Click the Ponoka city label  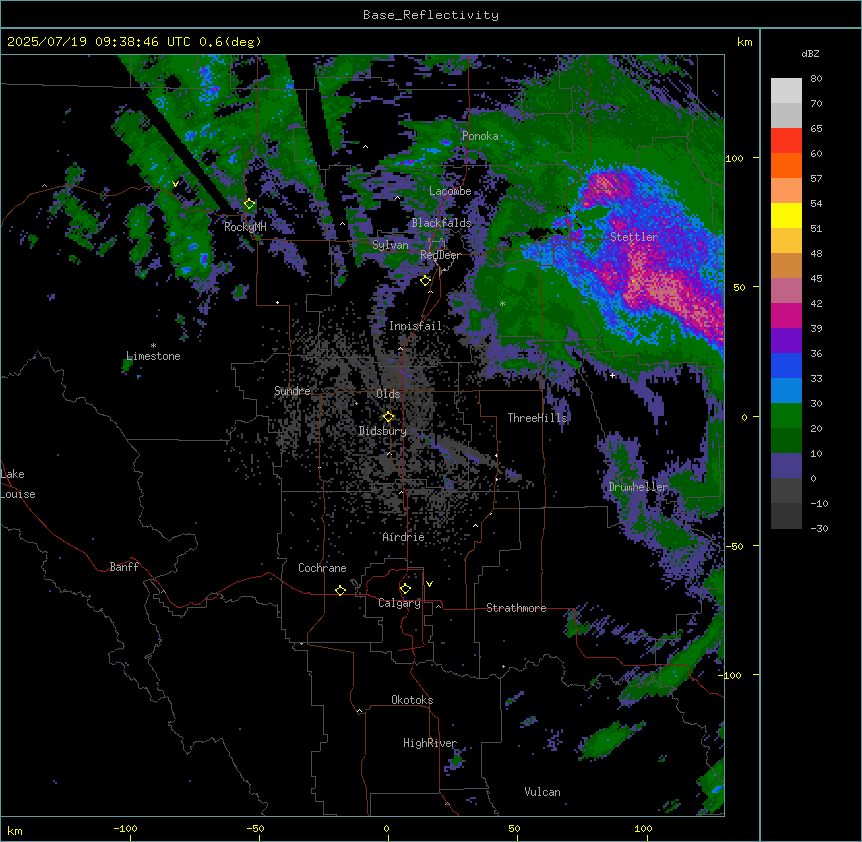[x=480, y=136]
